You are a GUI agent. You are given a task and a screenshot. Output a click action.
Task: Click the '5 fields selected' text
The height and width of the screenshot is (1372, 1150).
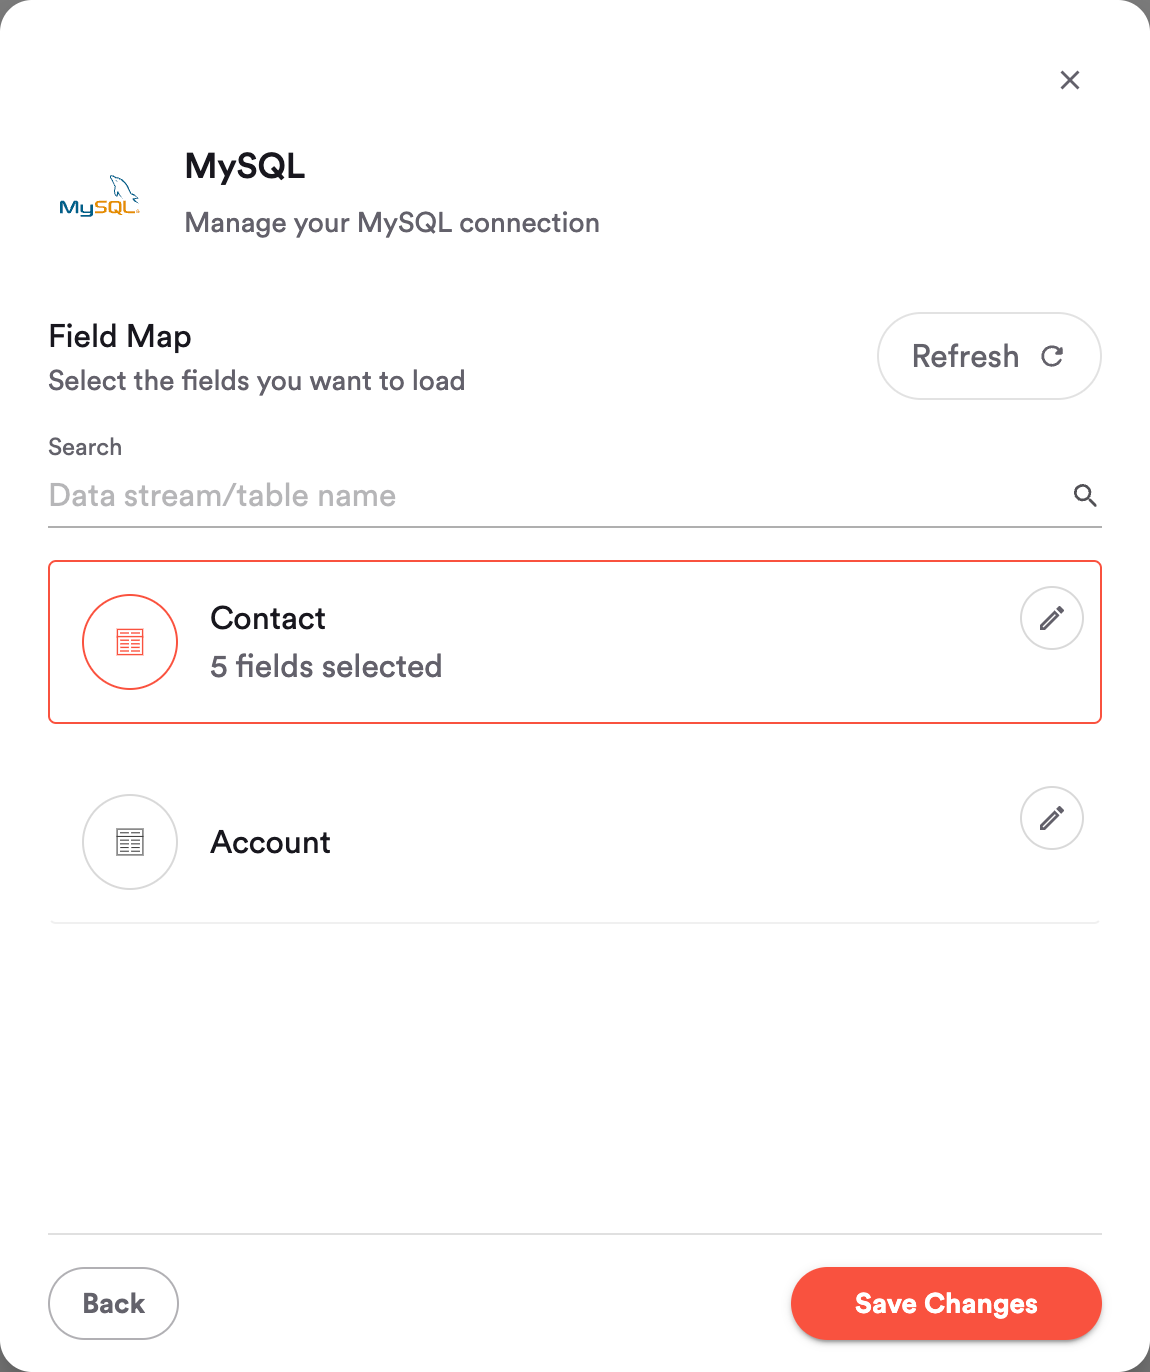click(x=326, y=666)
